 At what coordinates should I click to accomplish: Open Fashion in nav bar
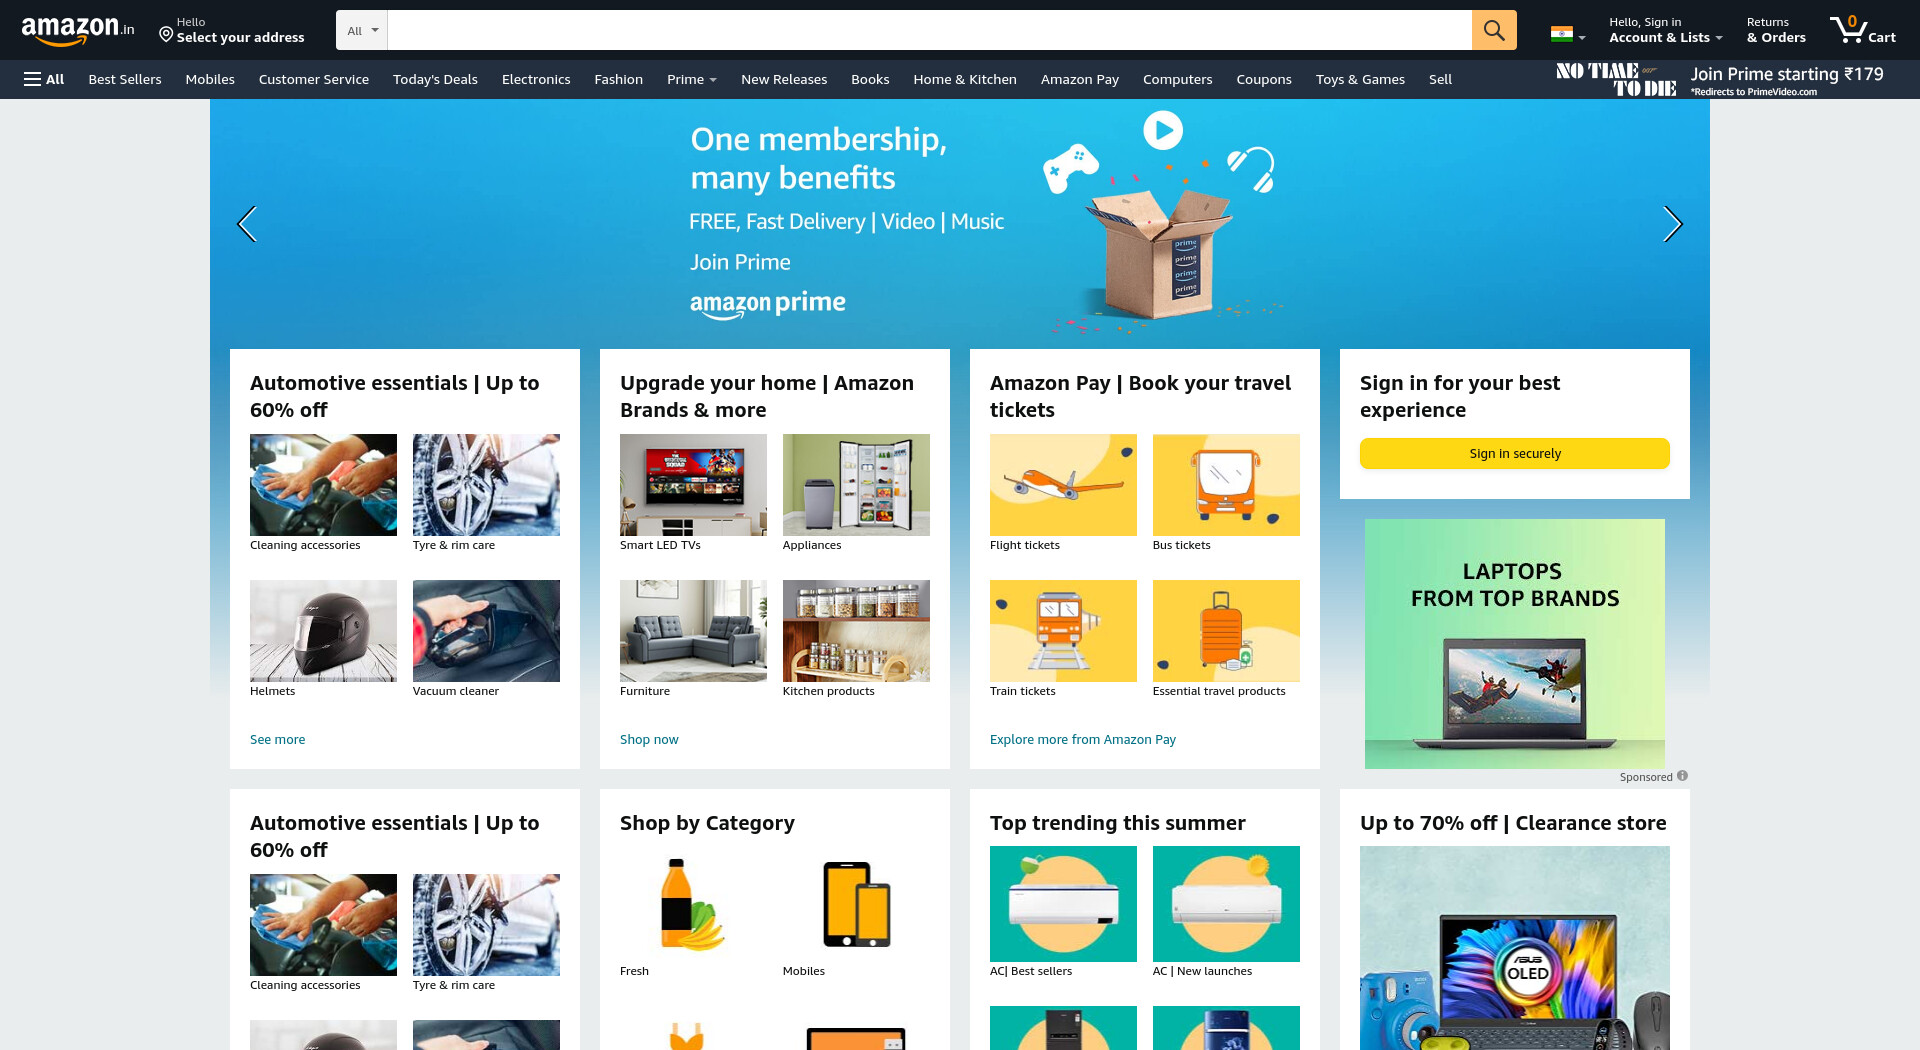pos(619,79)
